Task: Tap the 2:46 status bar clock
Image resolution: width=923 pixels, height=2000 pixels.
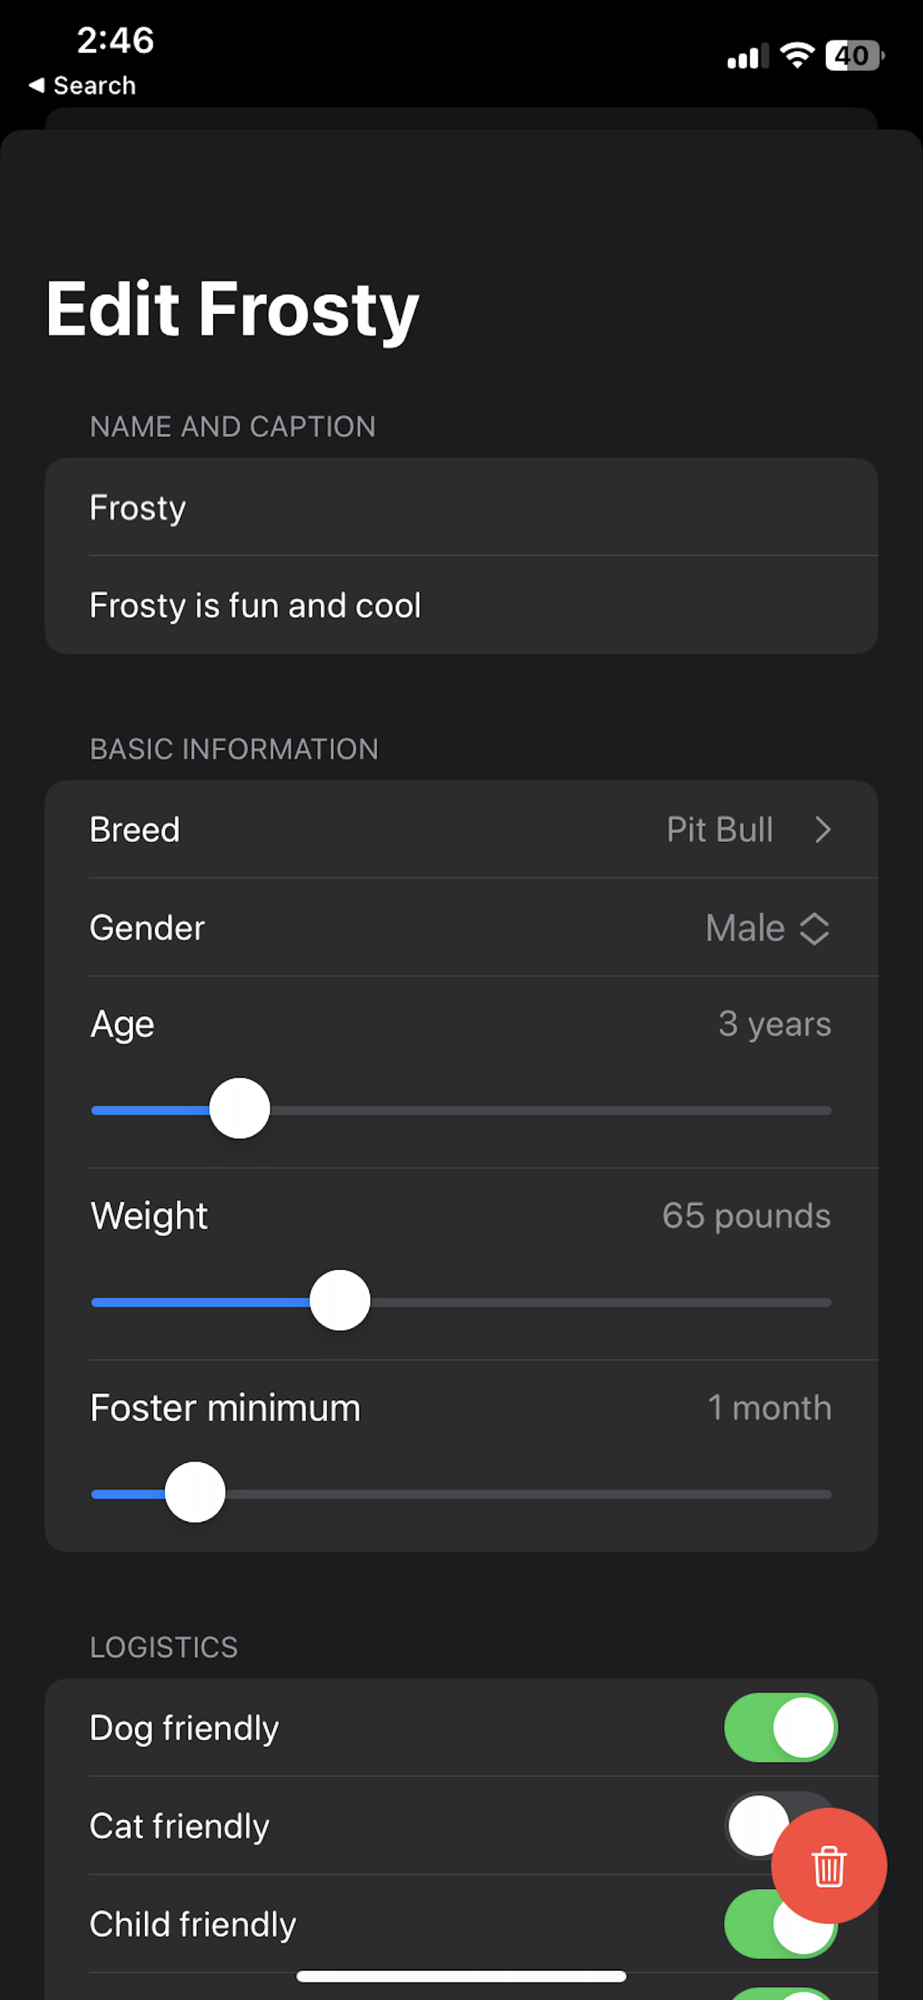Action: click(x=115, y=40)
